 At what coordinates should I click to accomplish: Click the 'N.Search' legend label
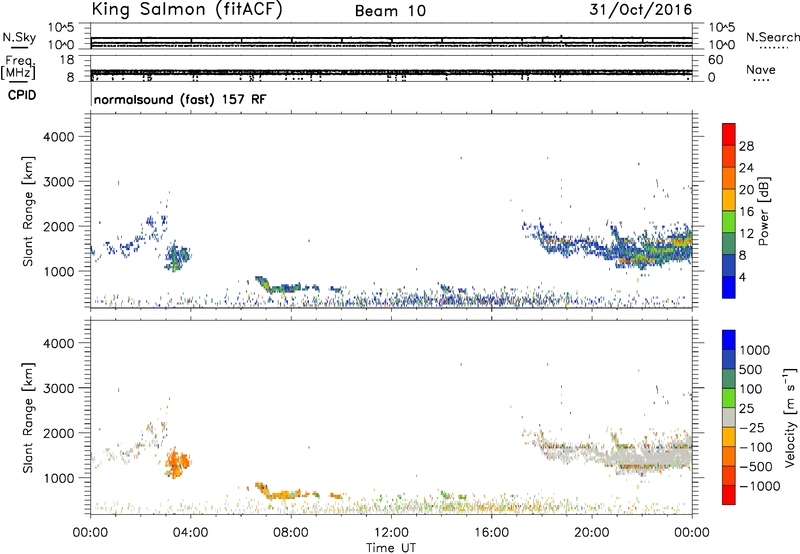[x=773, y=37]
